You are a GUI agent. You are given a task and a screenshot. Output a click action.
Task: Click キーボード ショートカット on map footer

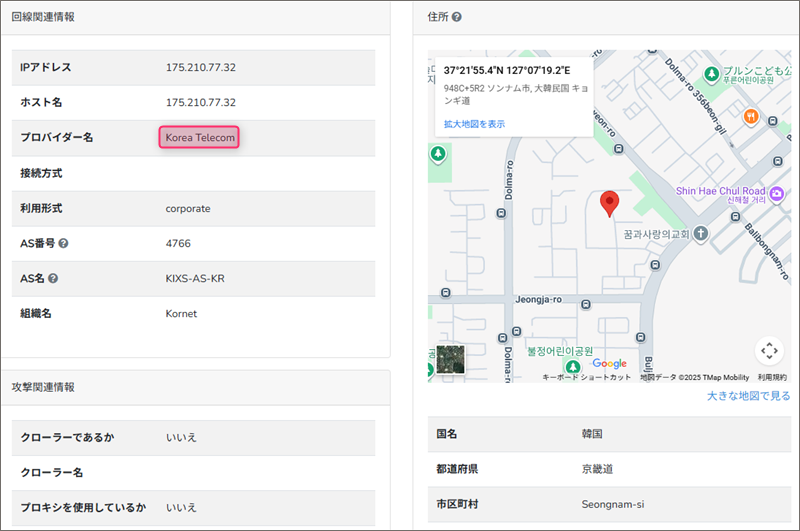coord(586,377)
